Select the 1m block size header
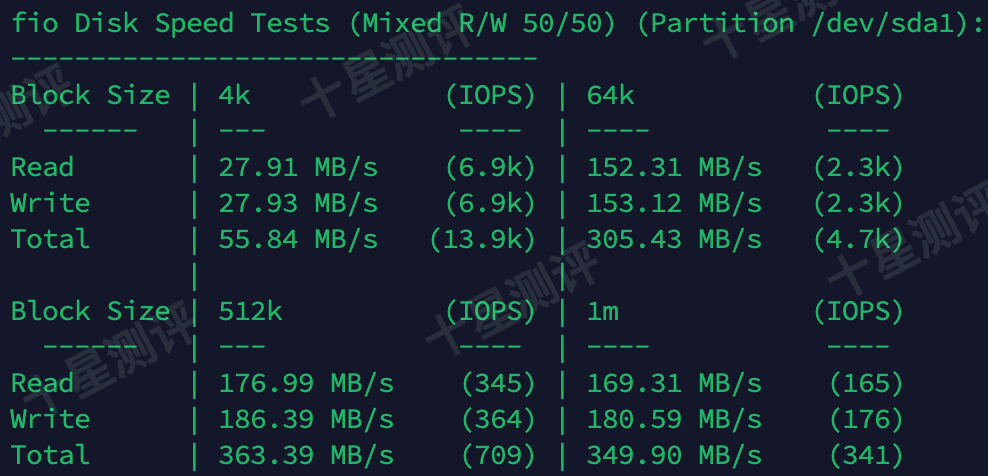 tap(603, 311)
